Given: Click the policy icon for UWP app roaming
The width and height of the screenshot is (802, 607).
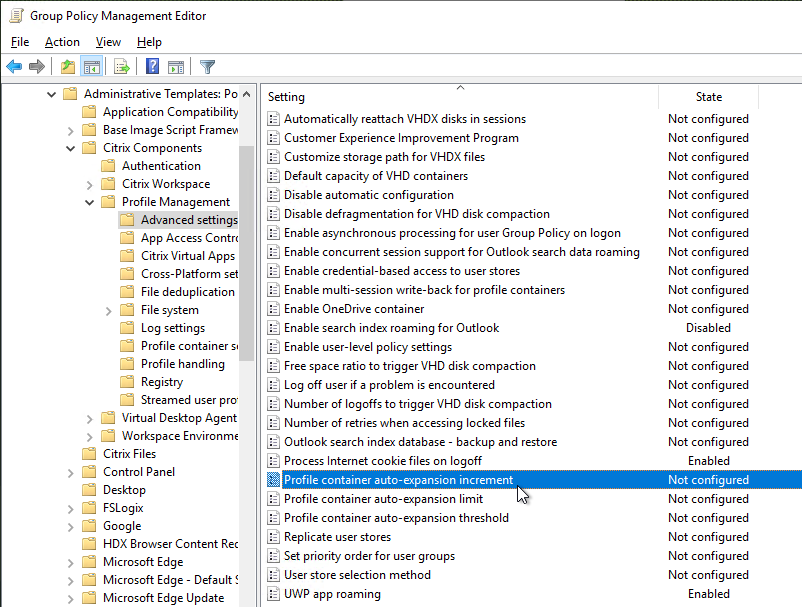Looking at the screenshot, I should click(x=274, y=594).
